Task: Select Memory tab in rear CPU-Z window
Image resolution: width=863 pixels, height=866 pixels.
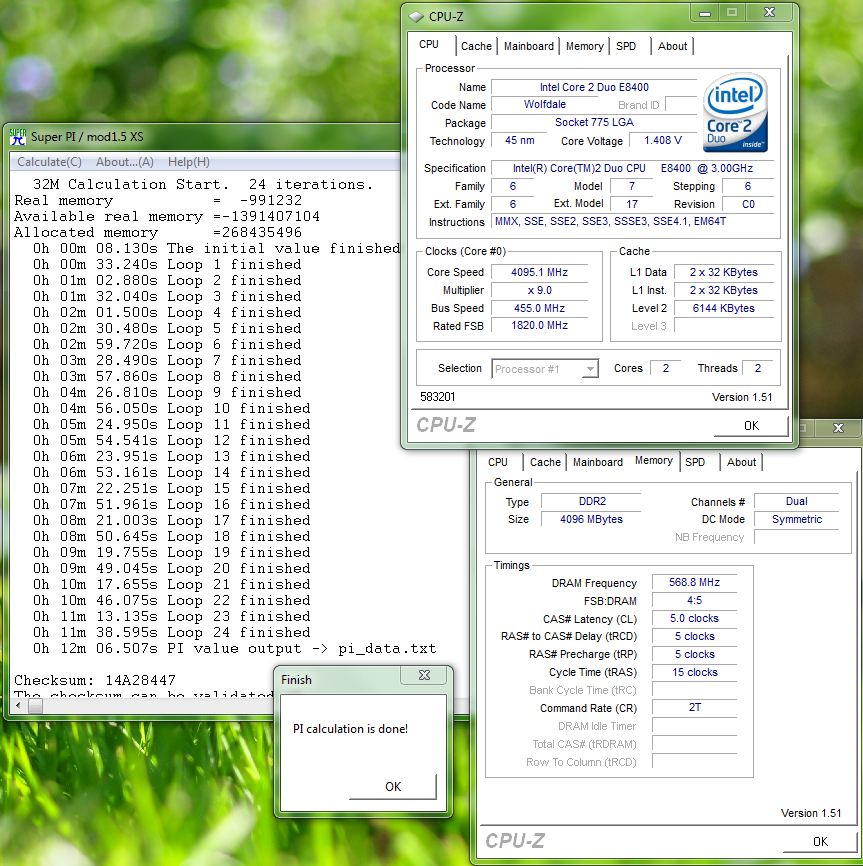Action: click(x=654, y=461)
